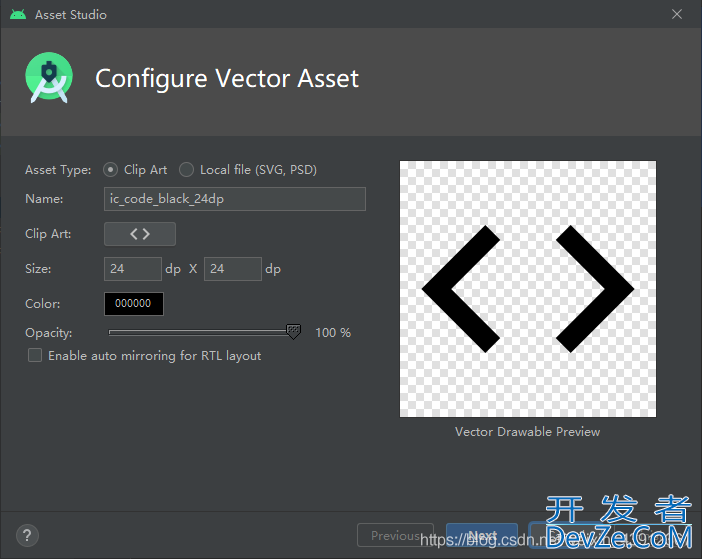702x559 pixels.
Task: Click the Android Studio logo in the header
Action: [49, 78]
